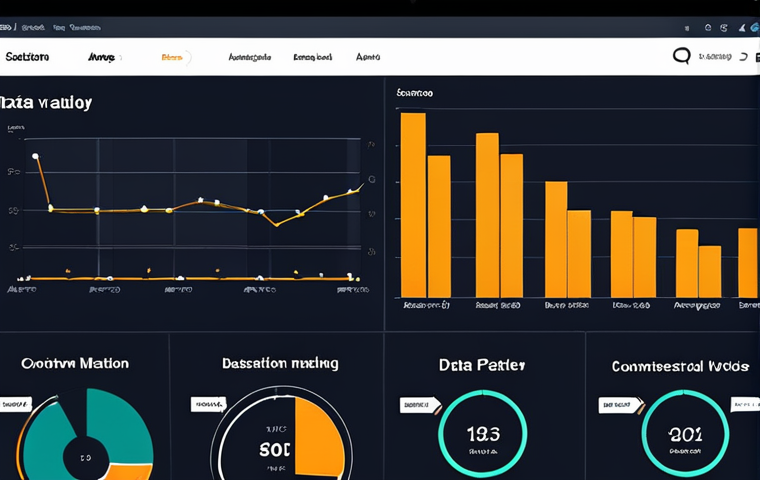Click the search icon in the white navigation bar

pyautogui.click(x=681, y=56)
